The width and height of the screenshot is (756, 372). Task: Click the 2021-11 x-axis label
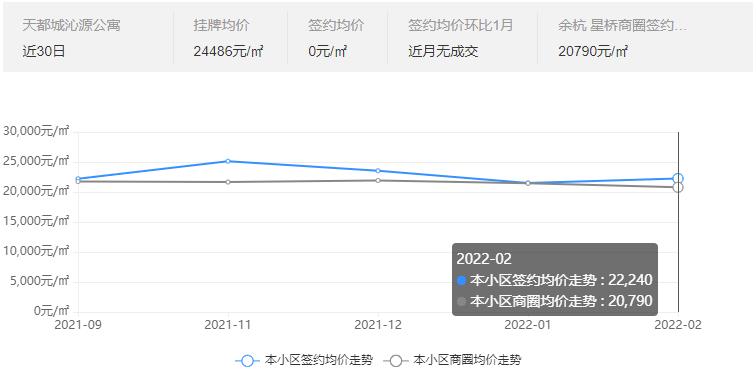pyautogui.click(x=228, y=325)
